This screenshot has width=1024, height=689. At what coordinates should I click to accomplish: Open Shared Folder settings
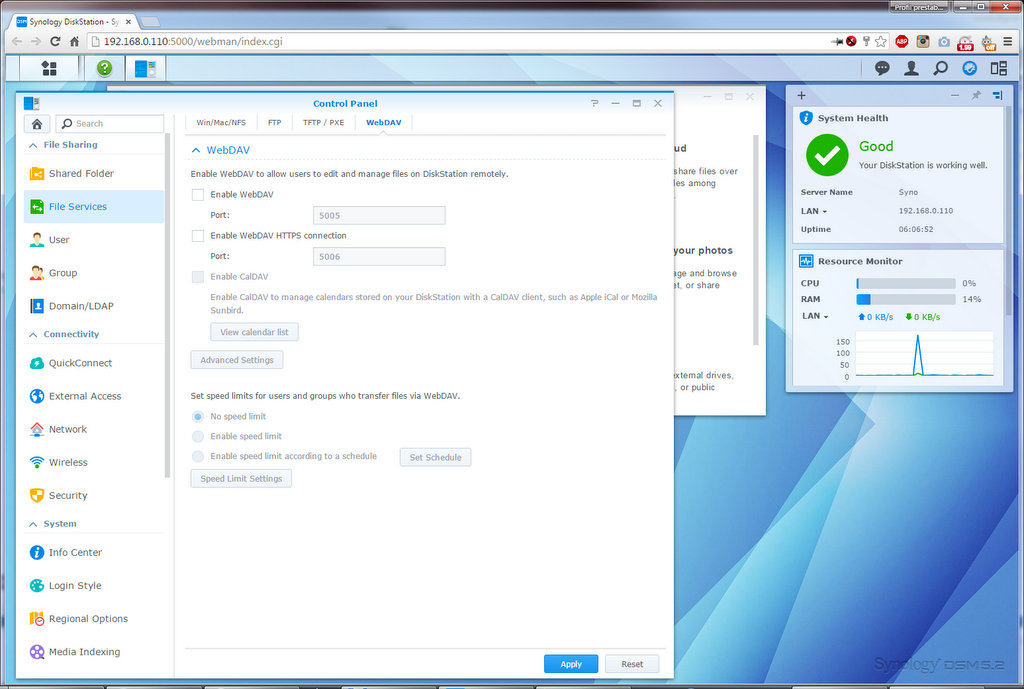point(94,173)
